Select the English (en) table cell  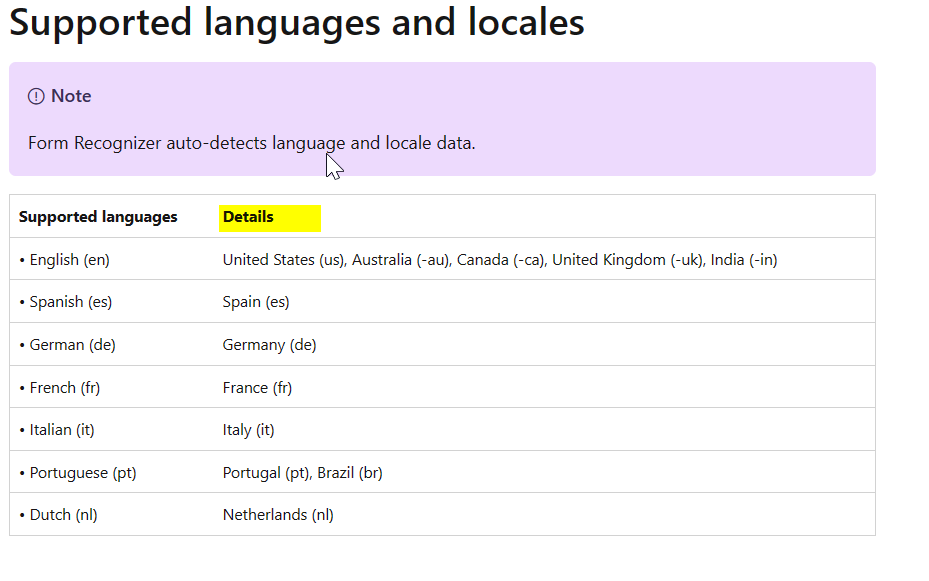tap(65, 259)
